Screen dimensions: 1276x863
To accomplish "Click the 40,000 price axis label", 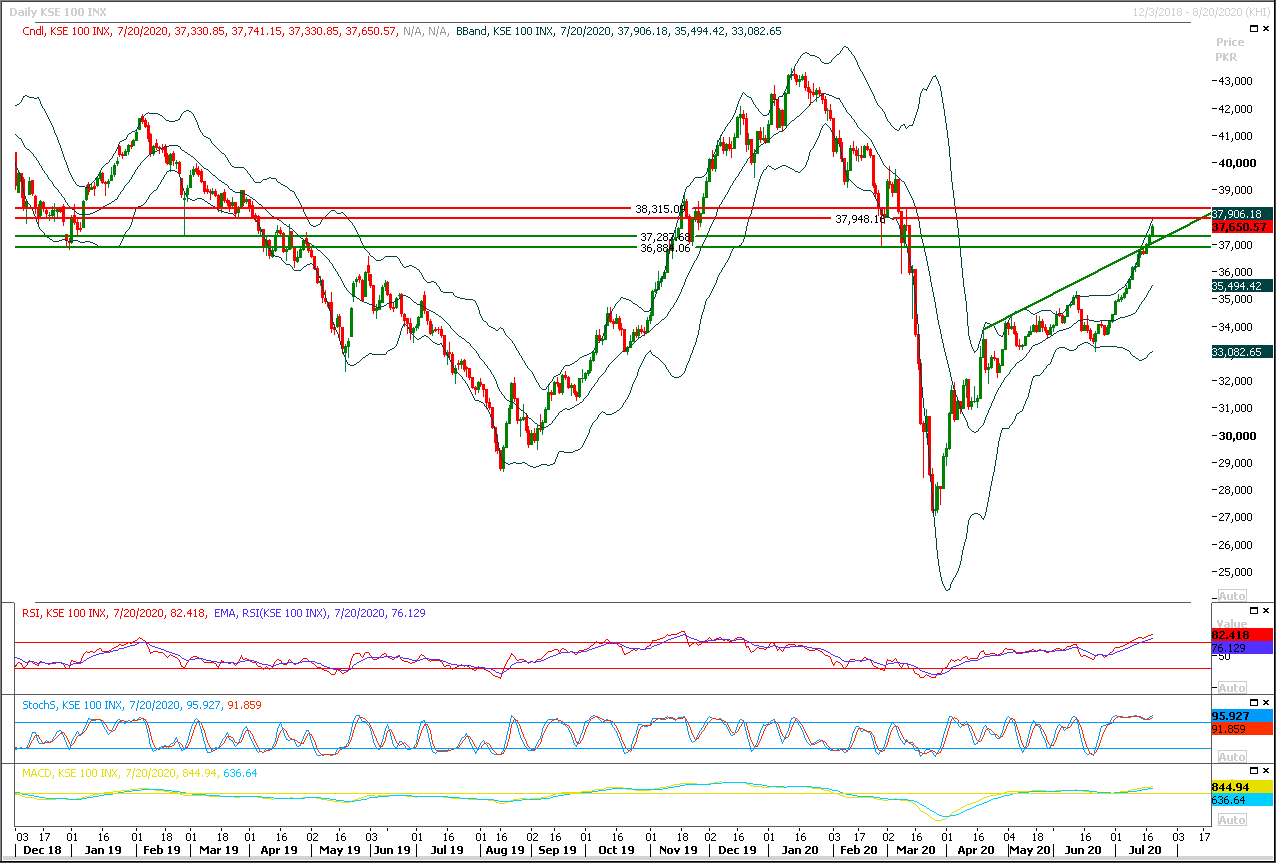I will click(x=1237, y=163).
